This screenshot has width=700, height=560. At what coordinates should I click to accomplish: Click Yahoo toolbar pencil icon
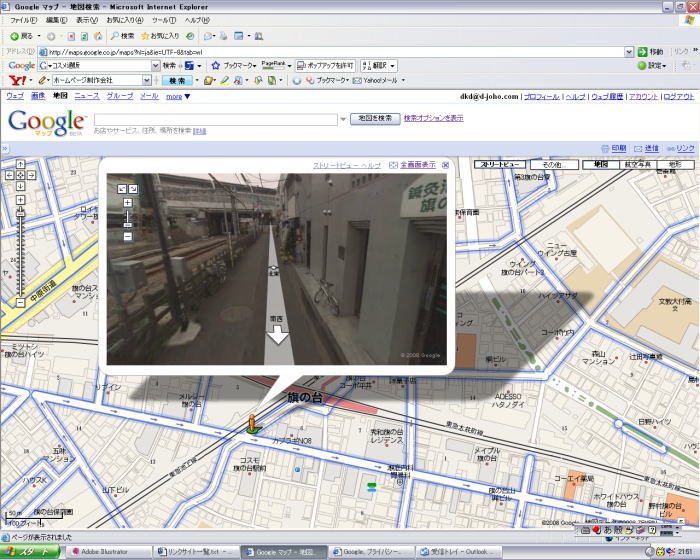[42, 80]
